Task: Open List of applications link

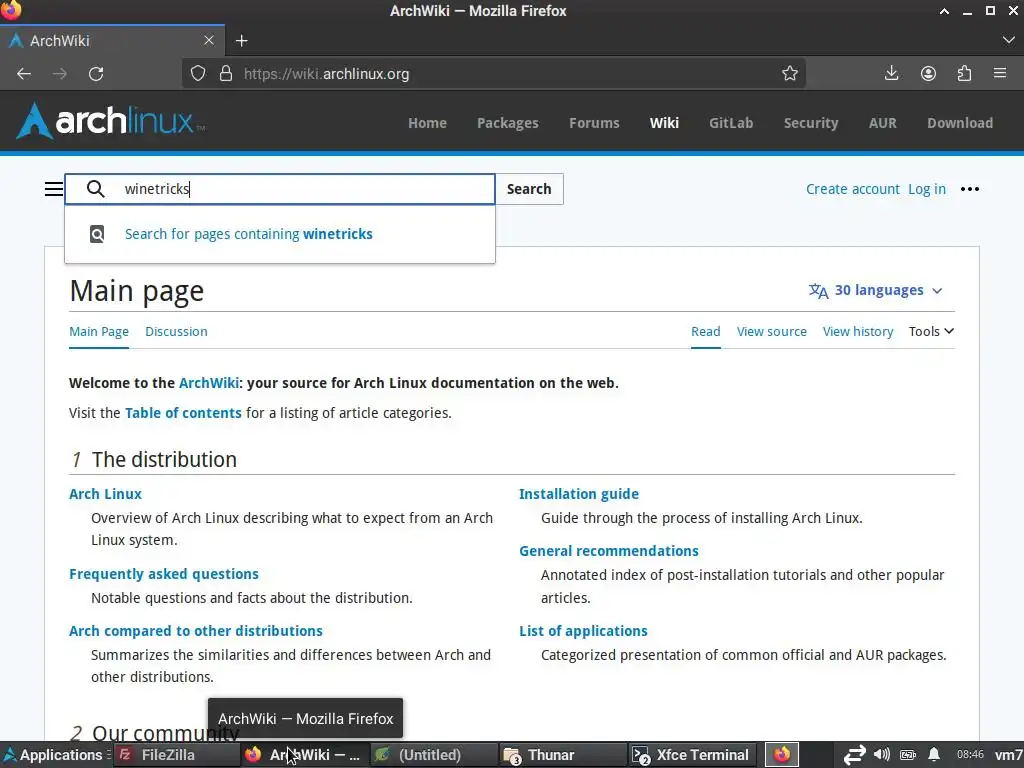Action: pos(583,631)
